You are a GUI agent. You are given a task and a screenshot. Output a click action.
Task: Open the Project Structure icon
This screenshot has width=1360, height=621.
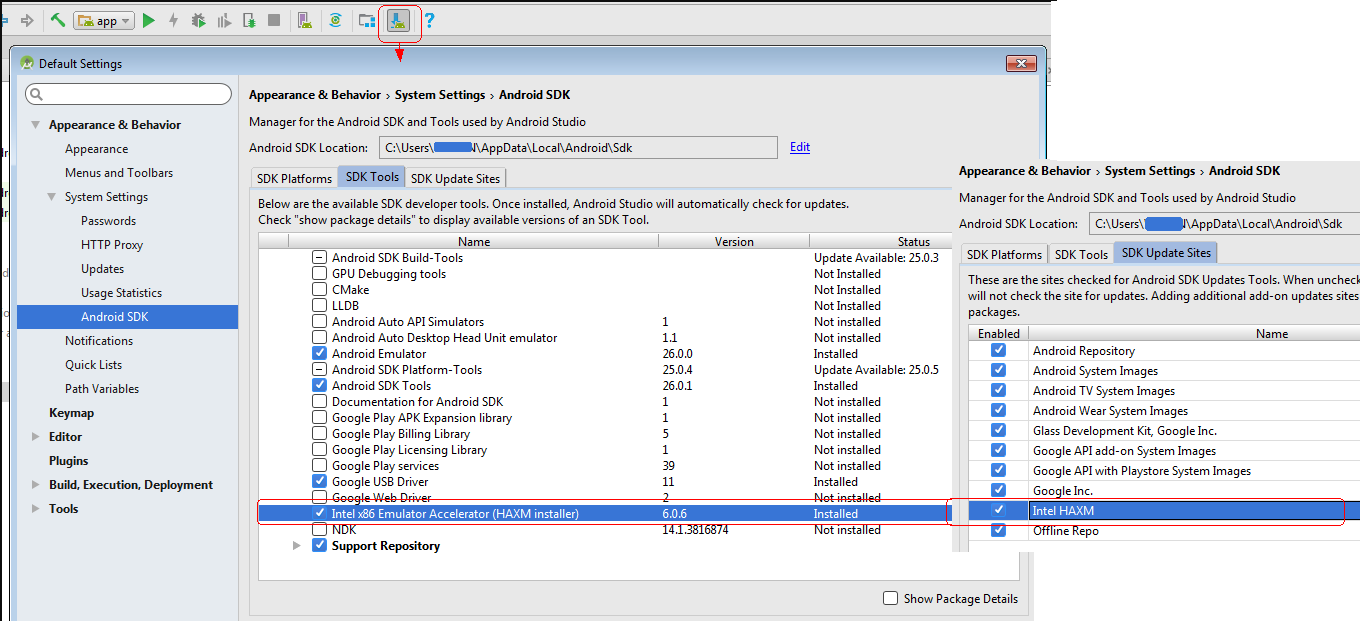pyautogui.click(x=367, y=20)
